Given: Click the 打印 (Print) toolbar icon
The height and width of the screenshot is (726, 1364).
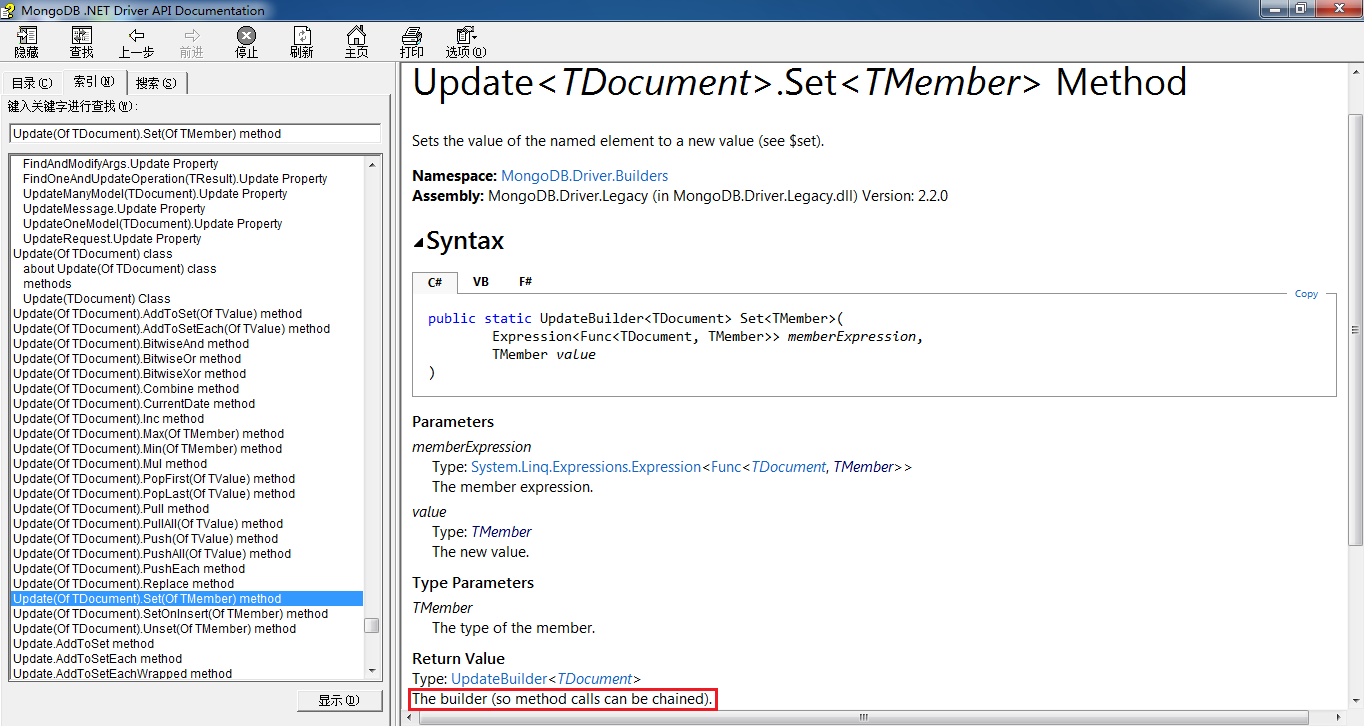Looking at the screenshot, I should point(412,43).
